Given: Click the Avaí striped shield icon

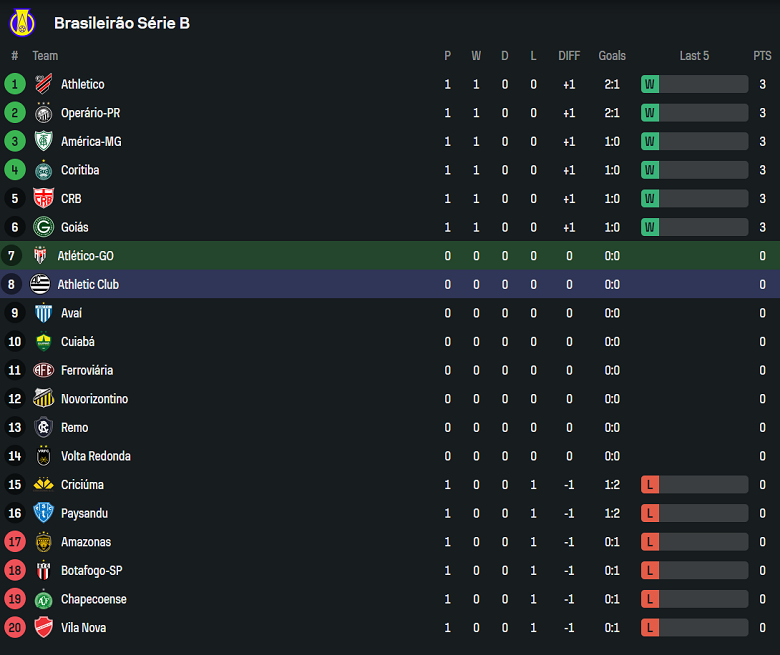Looking at the screenshot, I should coord(43,313).
